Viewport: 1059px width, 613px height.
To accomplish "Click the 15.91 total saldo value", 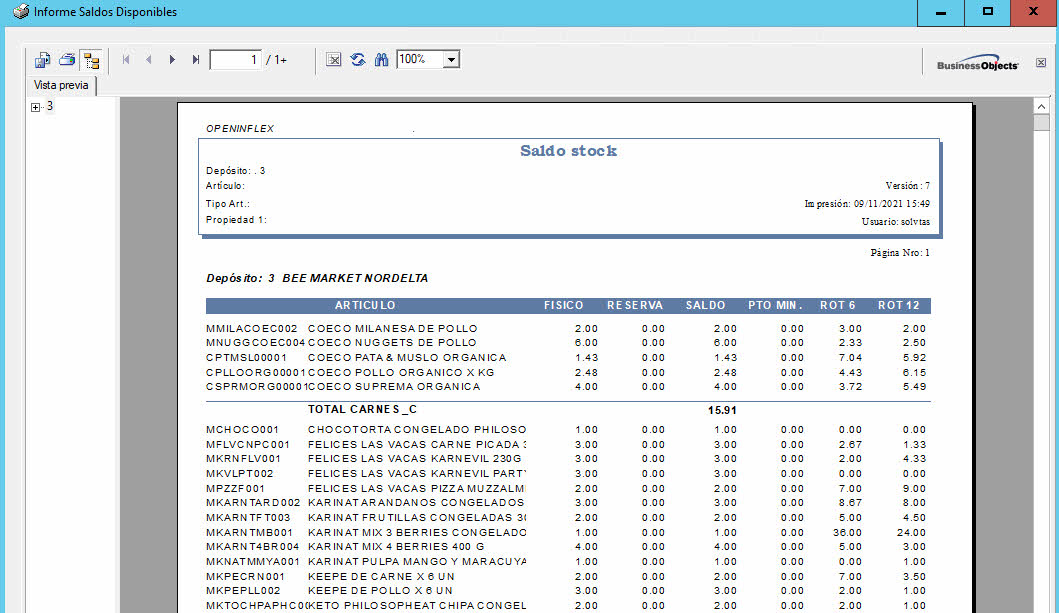I will coord(722,410).
